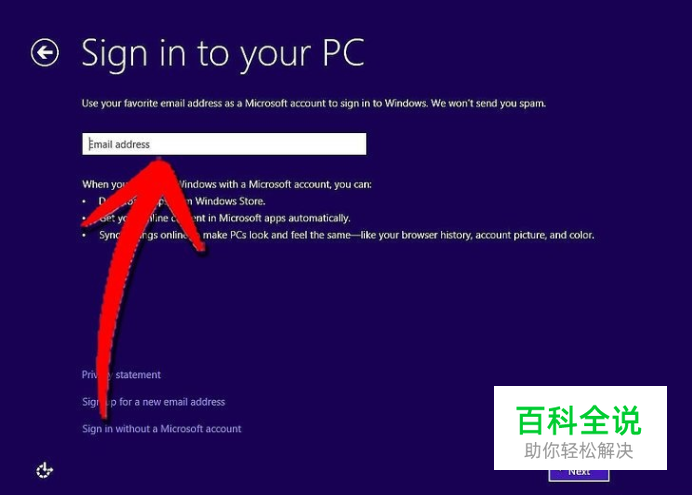Open the Ease of Access icon
The image size is (692, 495).
pyautogui.click(x=44, y=470)
